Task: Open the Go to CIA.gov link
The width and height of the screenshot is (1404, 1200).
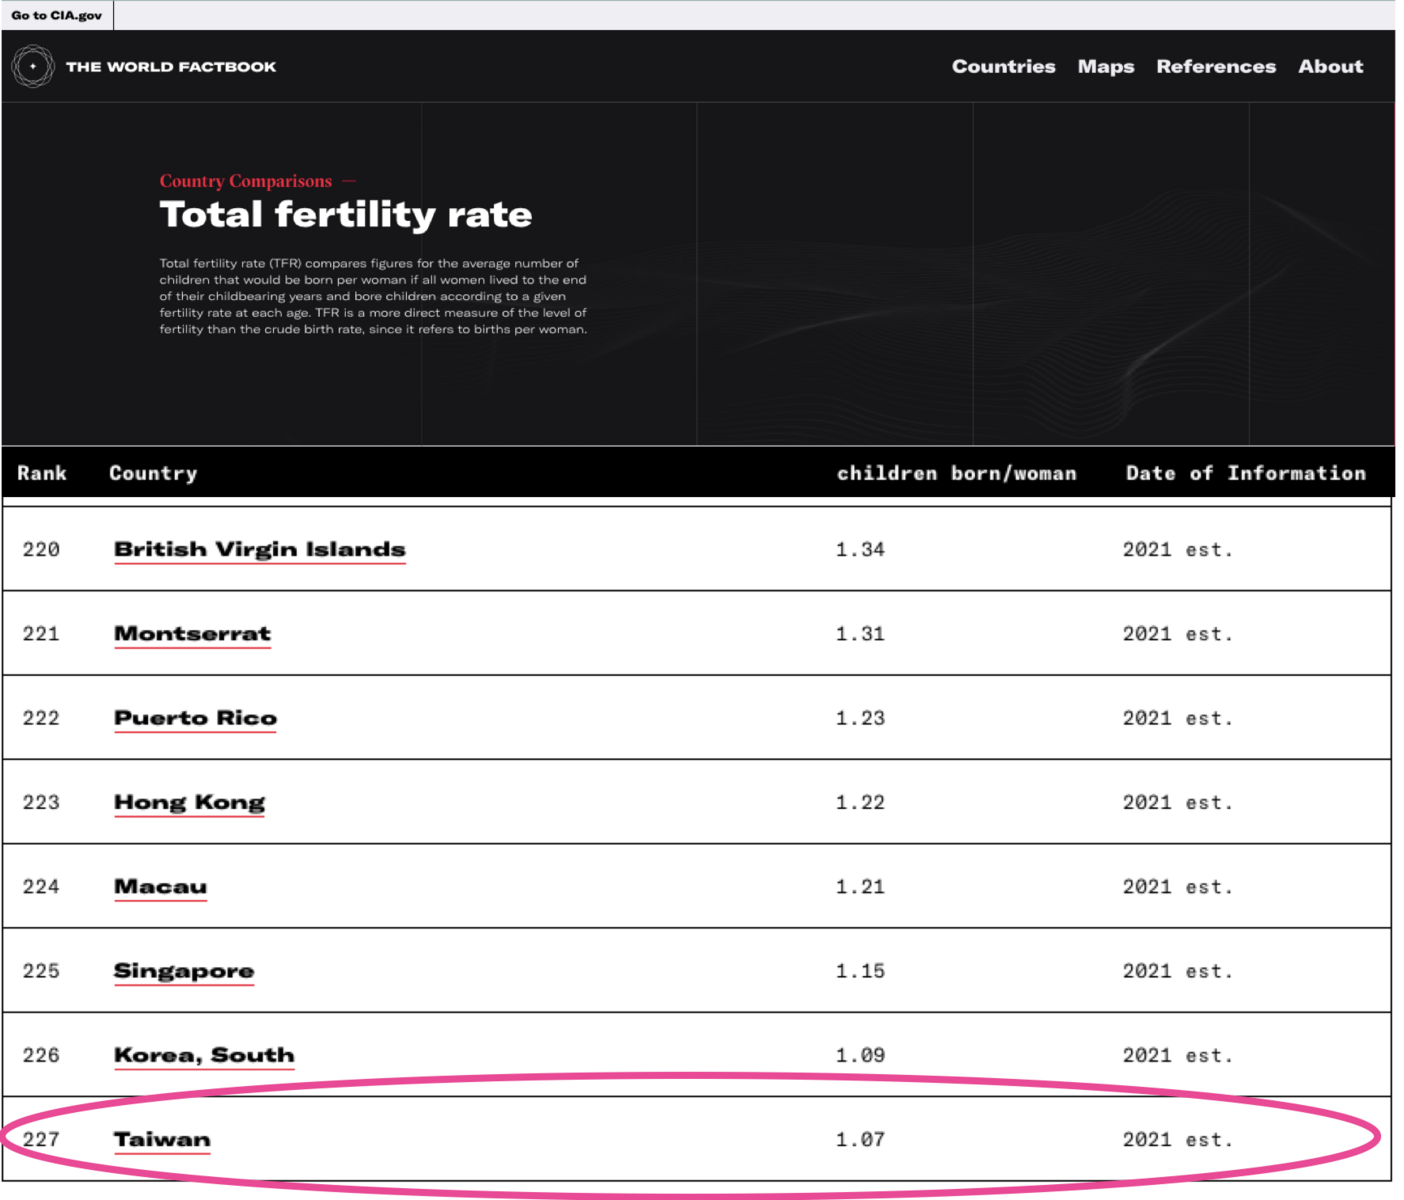Action: 56,15
